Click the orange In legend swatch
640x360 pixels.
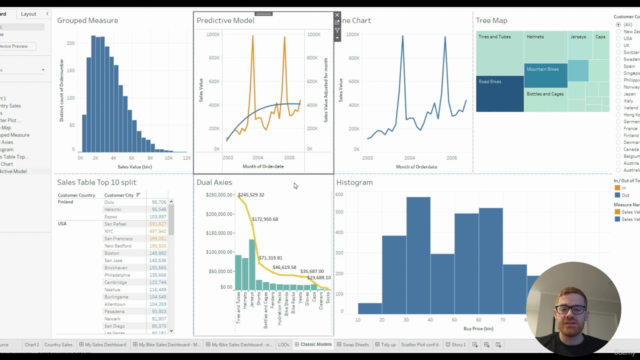click(x=617, y=188)
